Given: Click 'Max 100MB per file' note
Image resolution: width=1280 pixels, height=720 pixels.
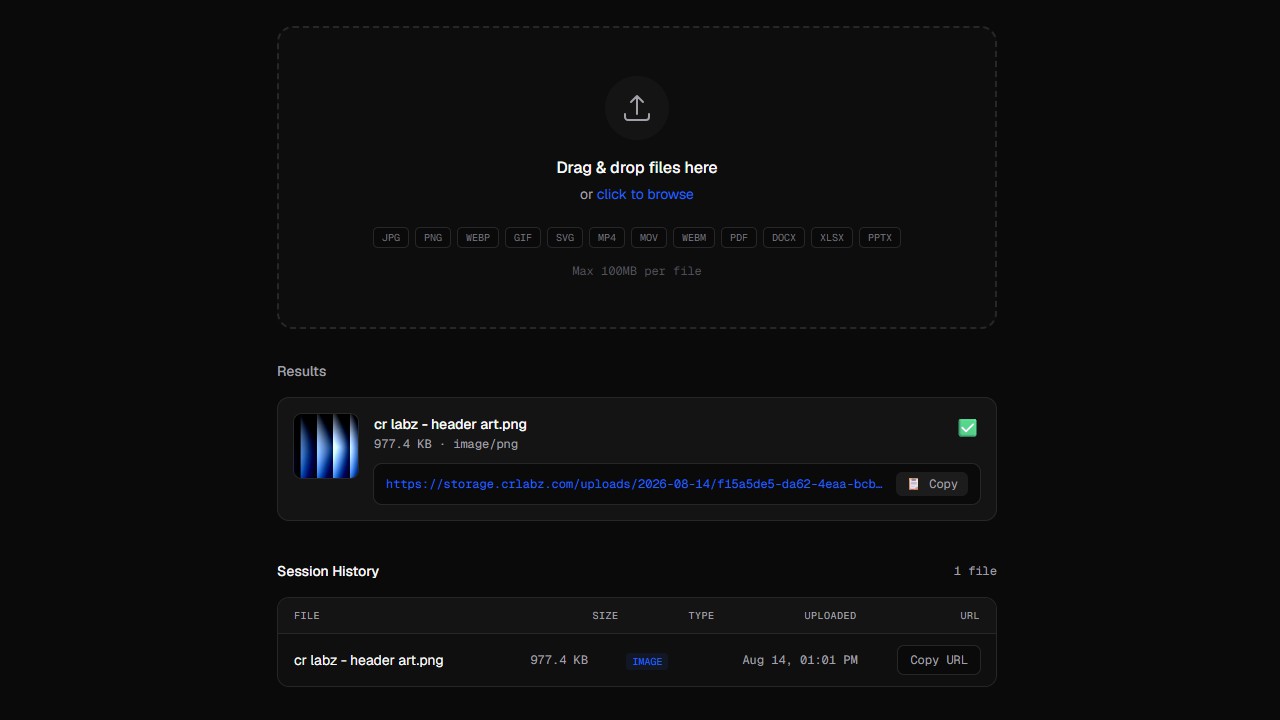Looking at the screenshot, I should point(637,271).
